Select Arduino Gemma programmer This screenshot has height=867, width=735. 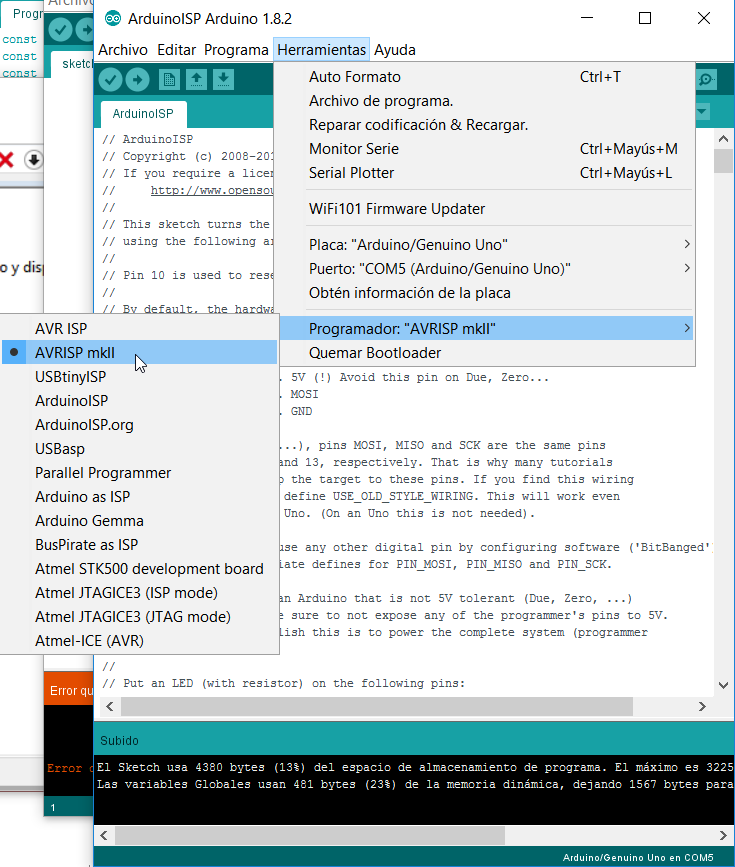[x=139, y=521]
